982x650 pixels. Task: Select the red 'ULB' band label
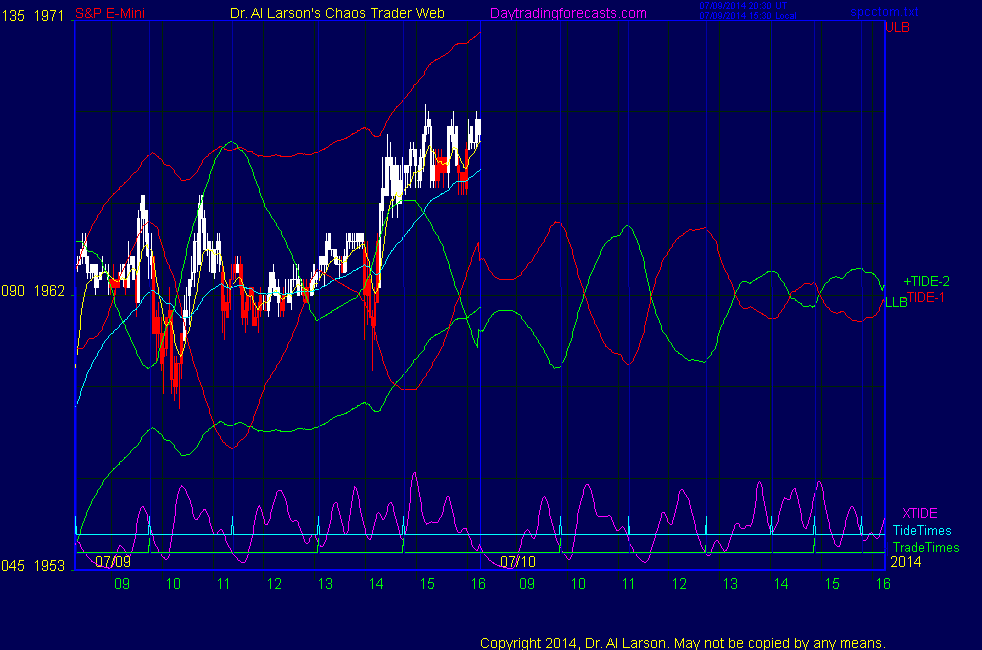tap(897, 28)
